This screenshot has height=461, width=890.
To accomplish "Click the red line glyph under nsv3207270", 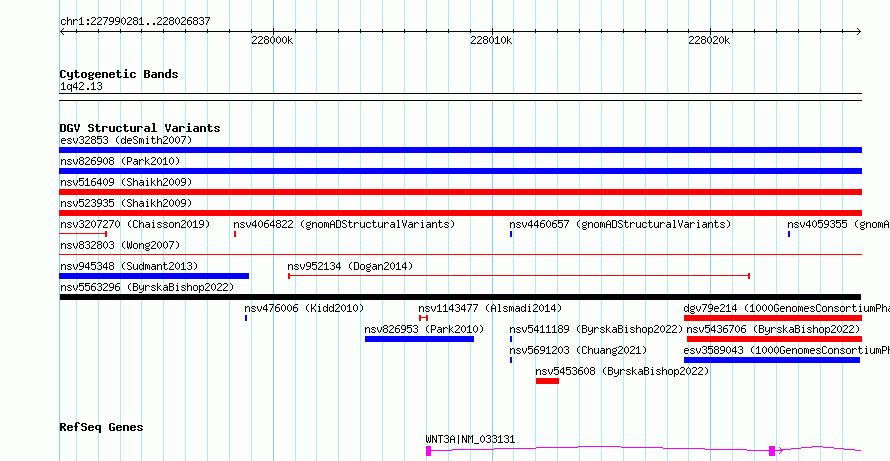I will 83,234.
